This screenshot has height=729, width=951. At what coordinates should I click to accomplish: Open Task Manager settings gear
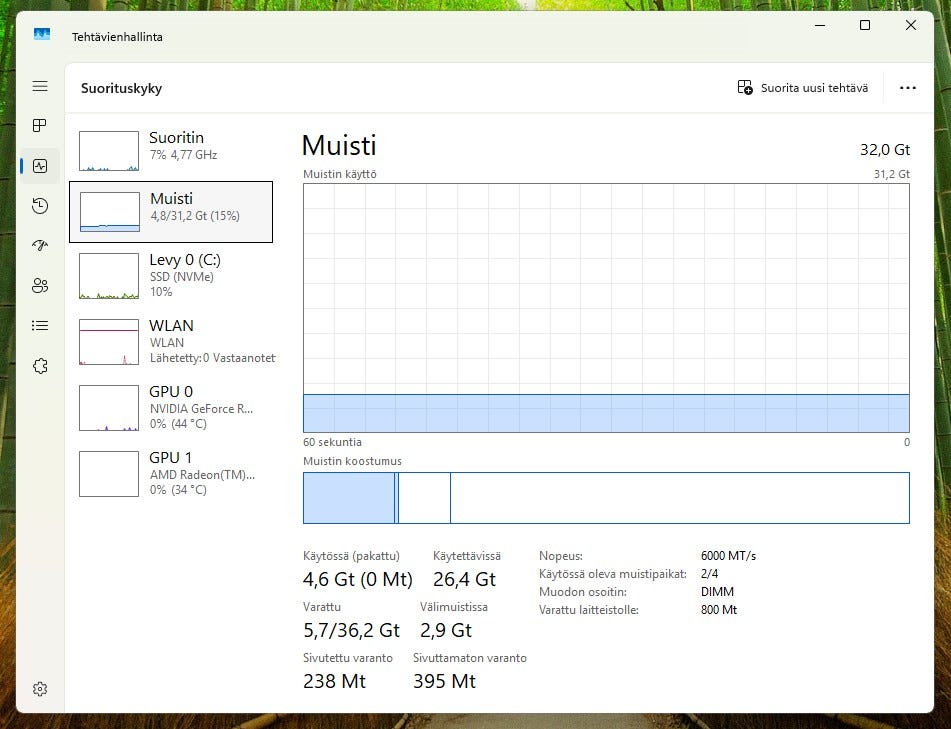pos(40,689)
